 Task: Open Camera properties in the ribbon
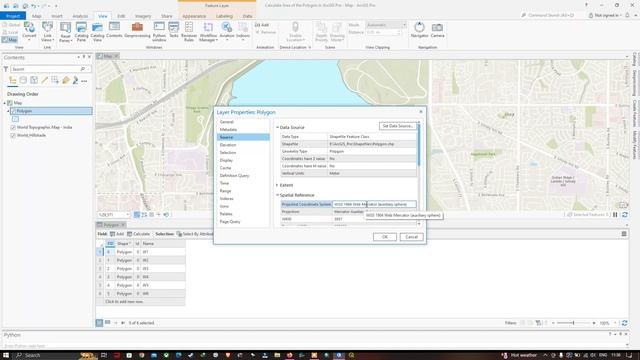click(x=437, y=30)
